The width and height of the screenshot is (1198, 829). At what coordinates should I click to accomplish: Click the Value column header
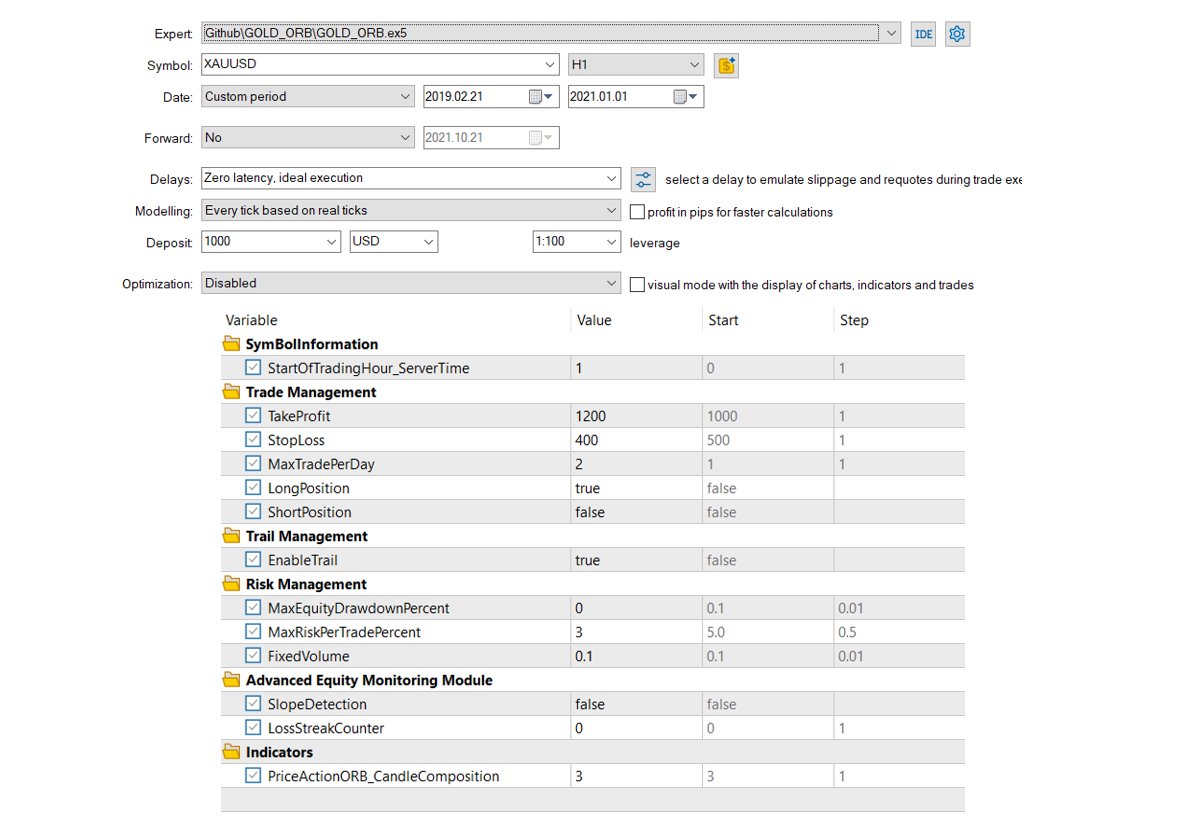tap(594, 320)
